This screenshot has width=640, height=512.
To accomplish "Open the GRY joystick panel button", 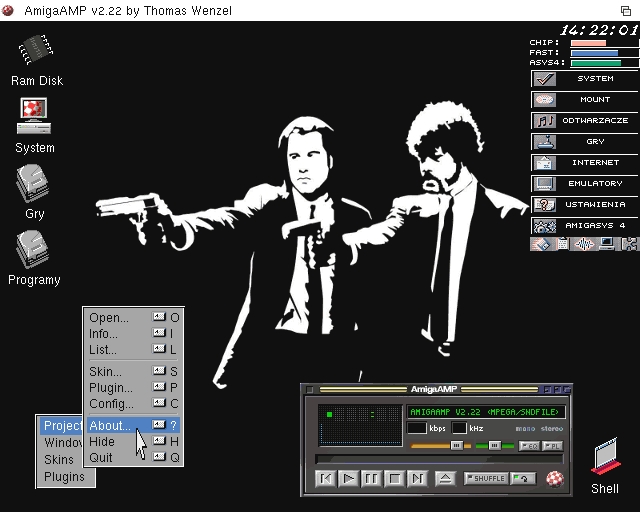I will [584, 142].
